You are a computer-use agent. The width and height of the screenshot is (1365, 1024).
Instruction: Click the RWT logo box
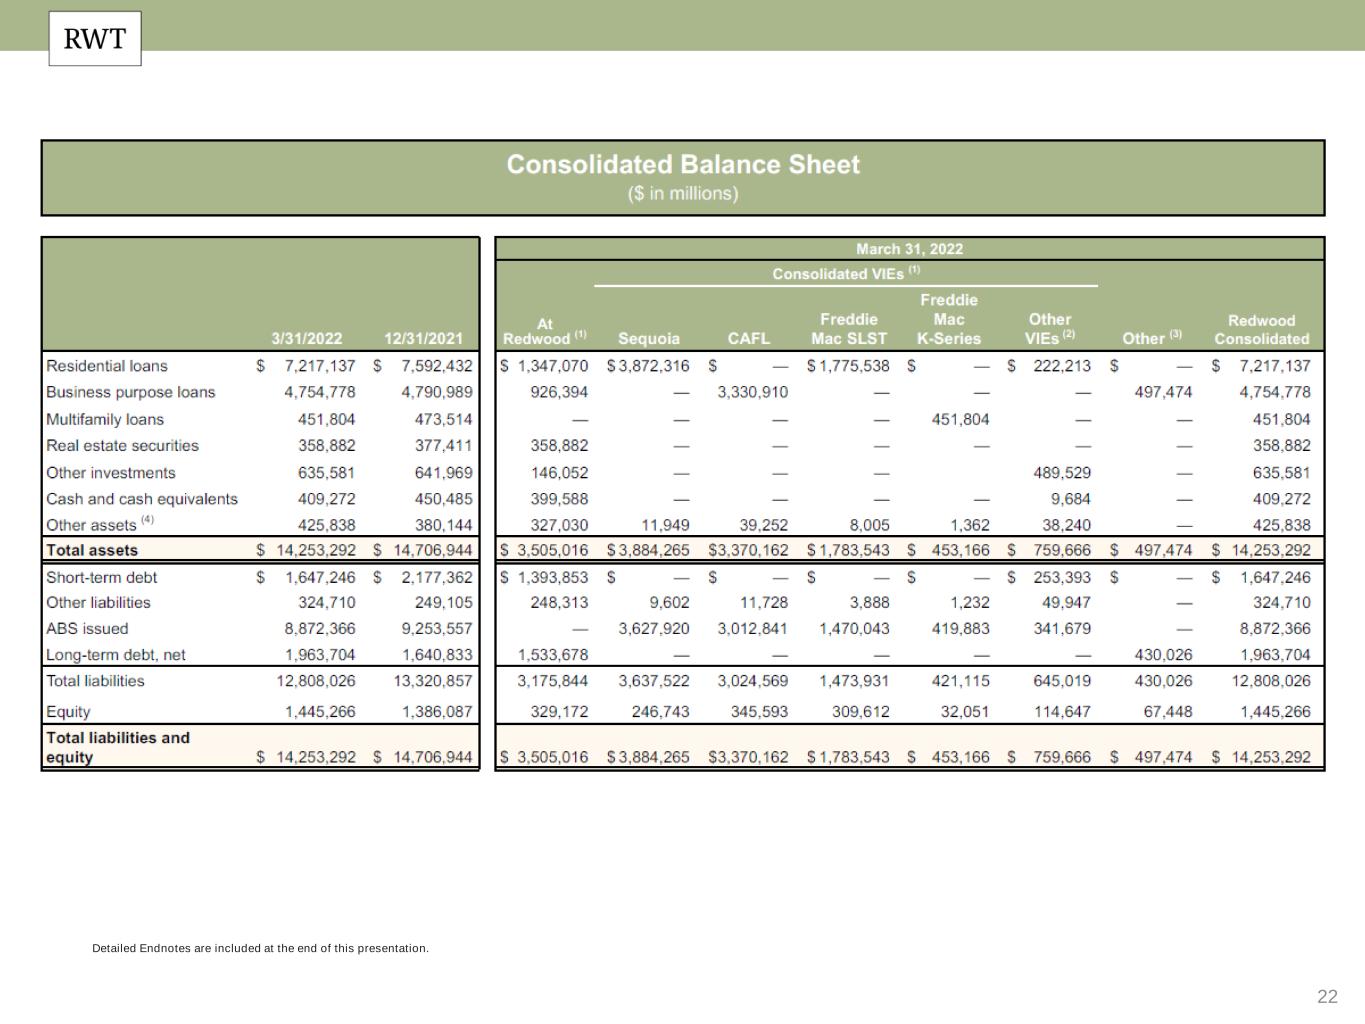[x=95, y=39]
